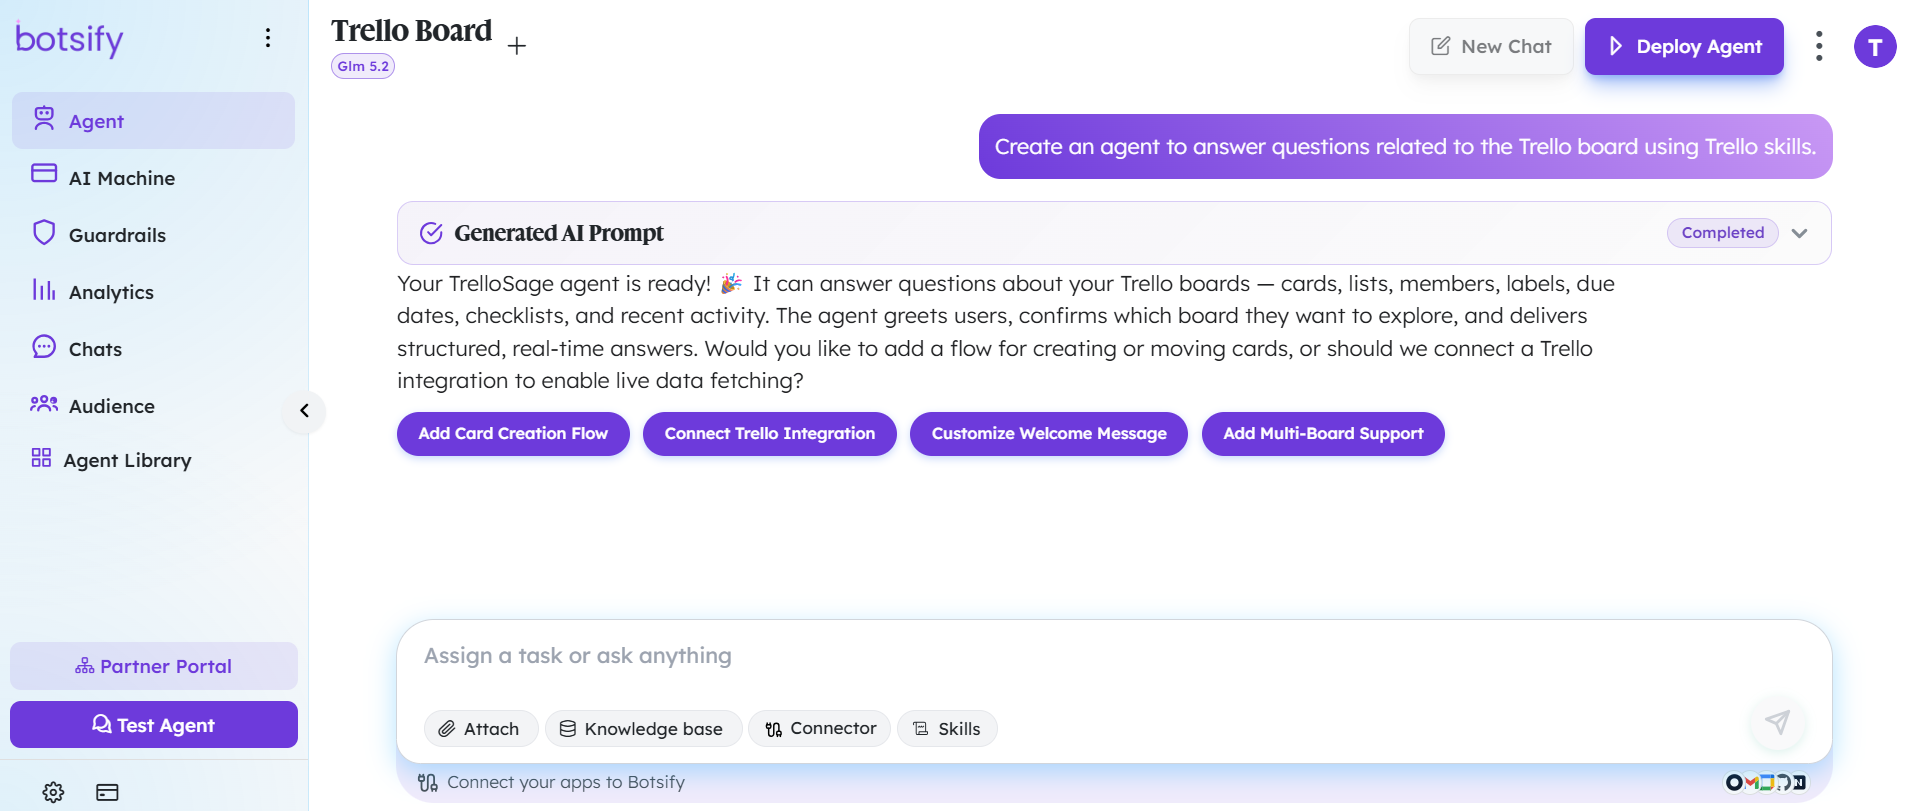
Task: Expand the Generated AI Prompt section
Action: 1799,233
